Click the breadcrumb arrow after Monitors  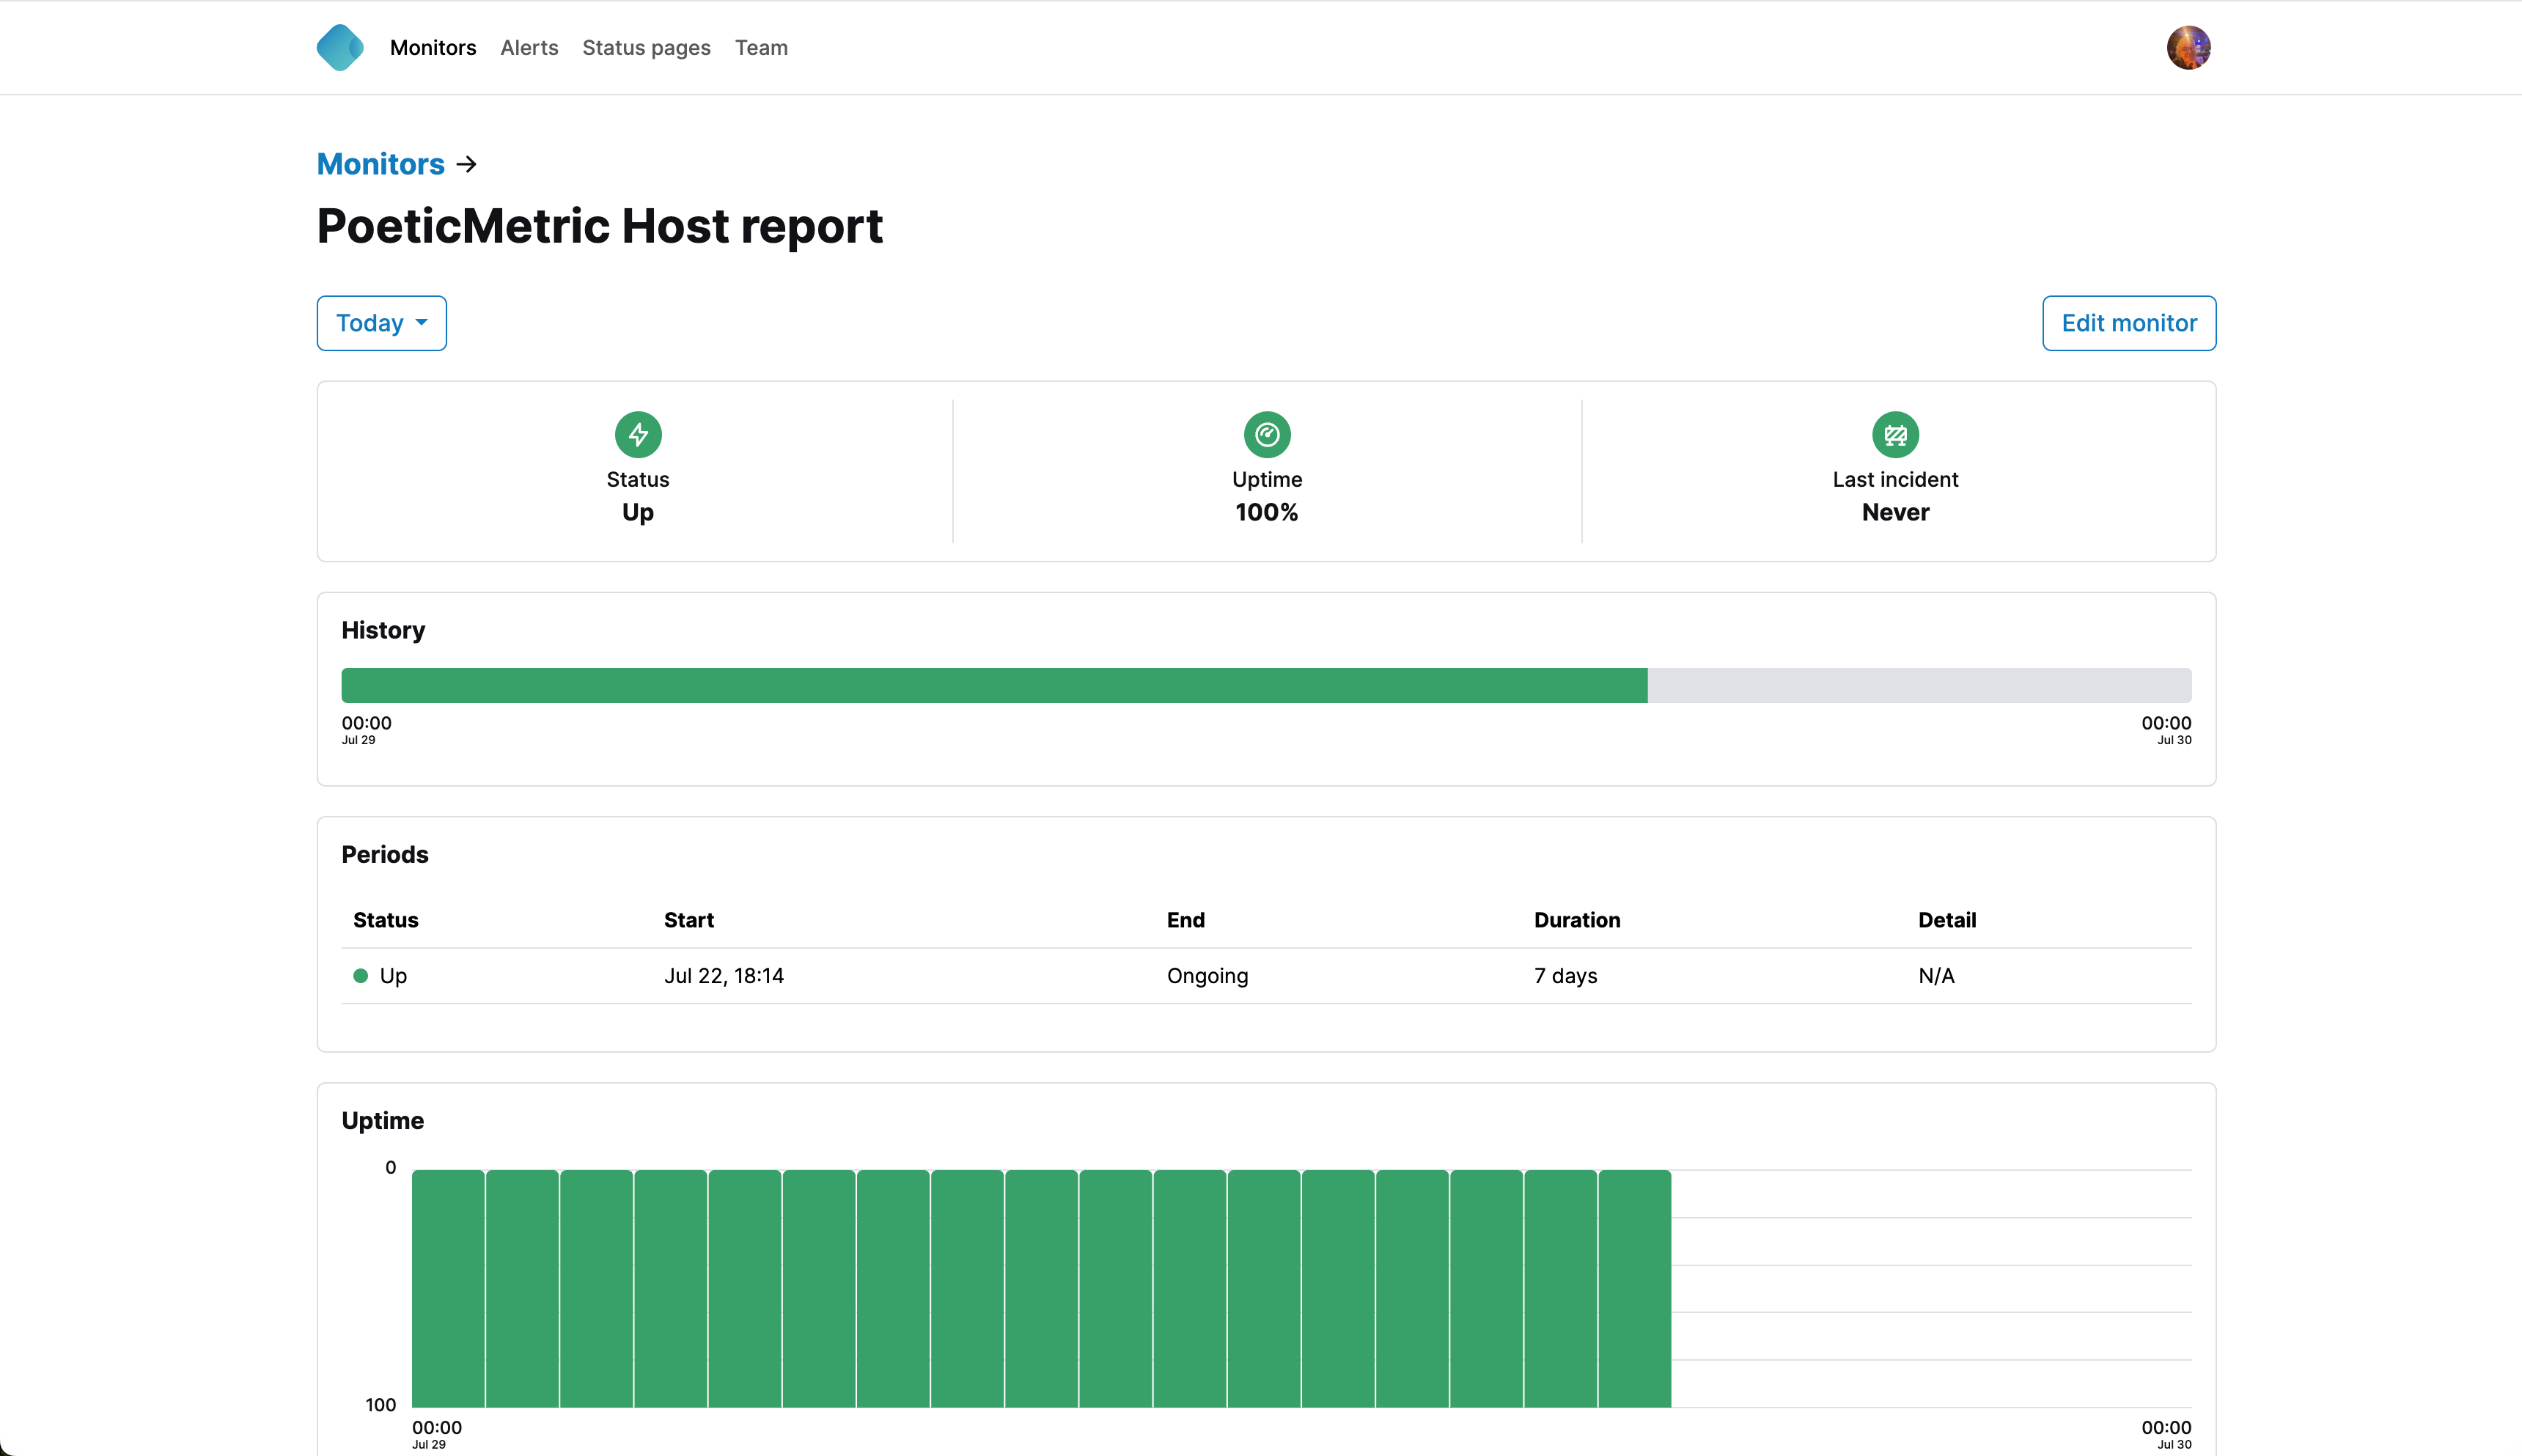(x=466, y=164)
